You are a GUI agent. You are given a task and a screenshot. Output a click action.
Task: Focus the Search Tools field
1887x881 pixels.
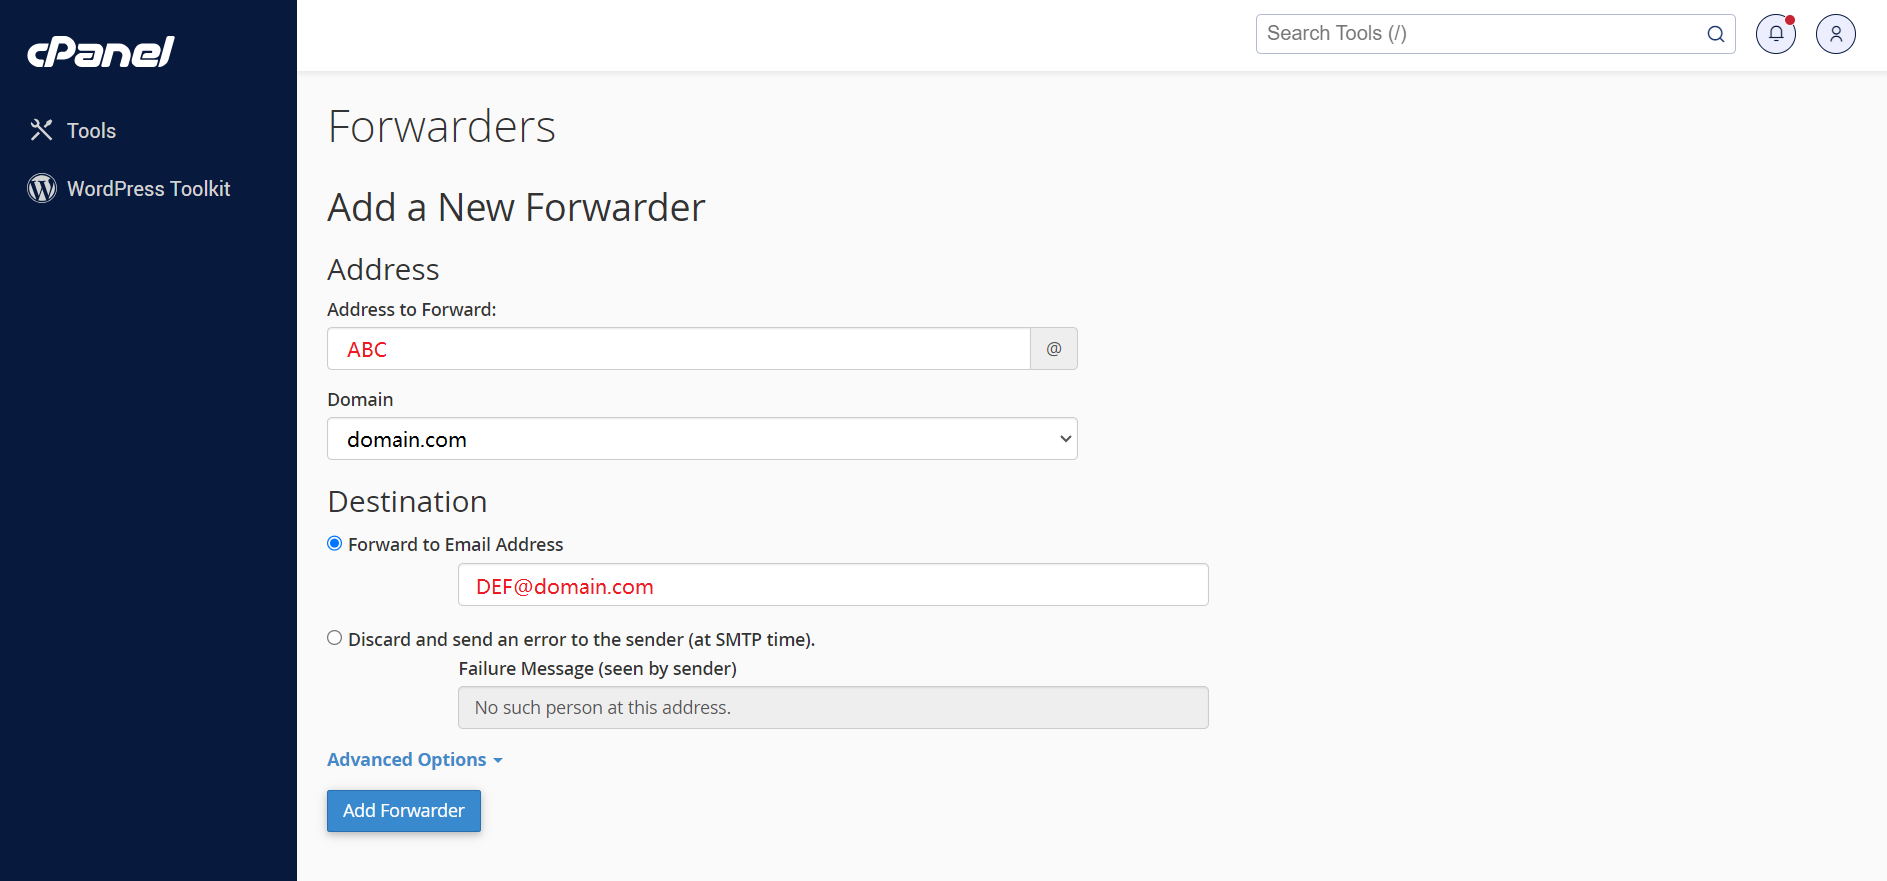[1480, 34]
